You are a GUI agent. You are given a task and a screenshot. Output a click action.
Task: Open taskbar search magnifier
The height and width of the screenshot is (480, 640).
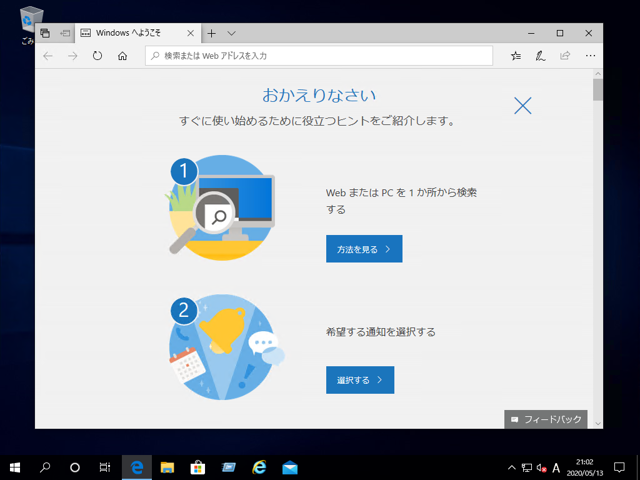tap(45, 467)
